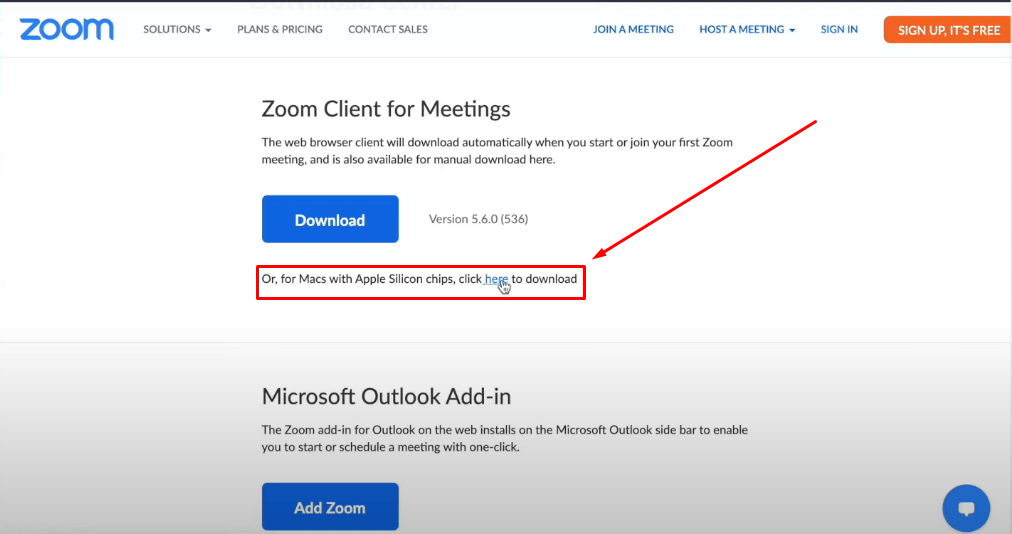Image resolution: width=1012 pixels, height=534 pixels.
Task: Open Join a Meeting link
Action: pos(633,30)
